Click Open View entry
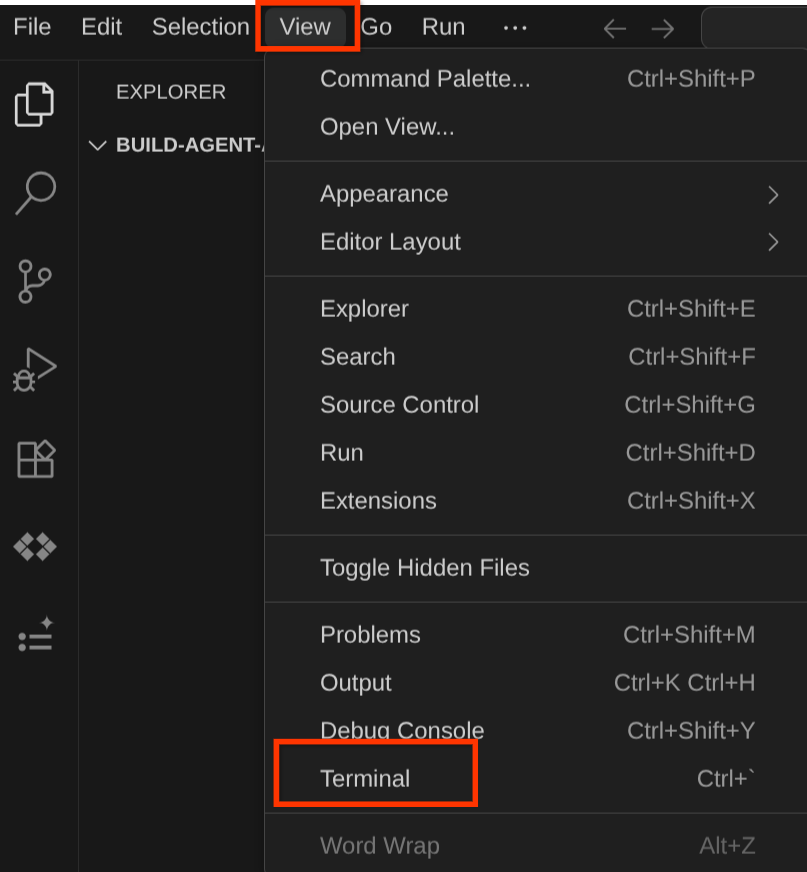This screenshot has width=807, height=872. pos(385,127)
